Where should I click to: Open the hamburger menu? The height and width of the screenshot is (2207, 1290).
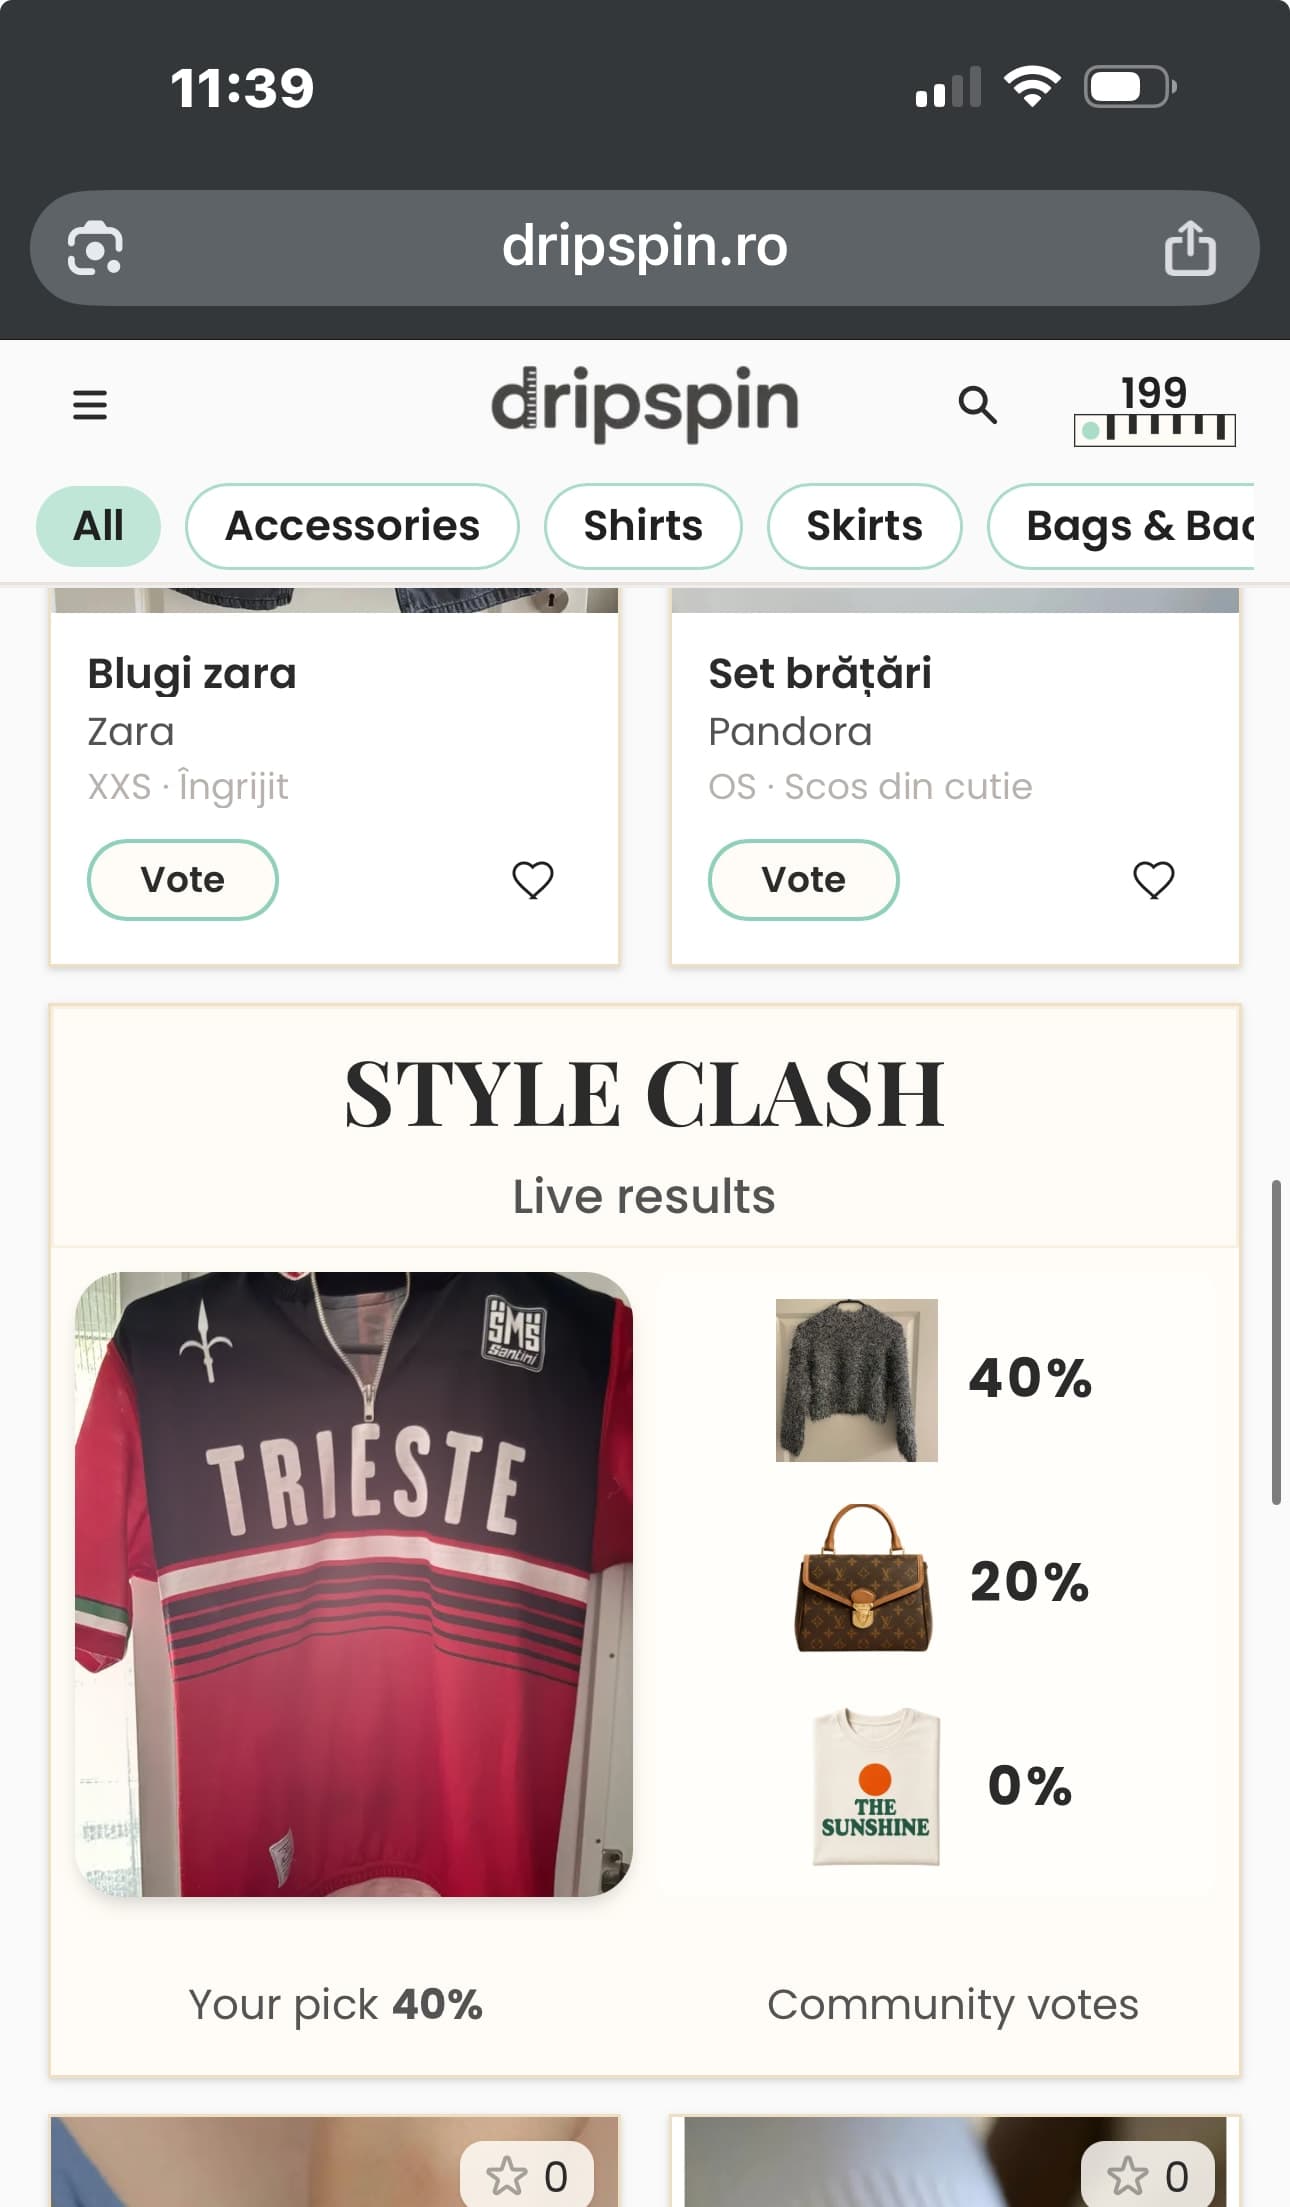pyautogui.click(x=90, y=405)
